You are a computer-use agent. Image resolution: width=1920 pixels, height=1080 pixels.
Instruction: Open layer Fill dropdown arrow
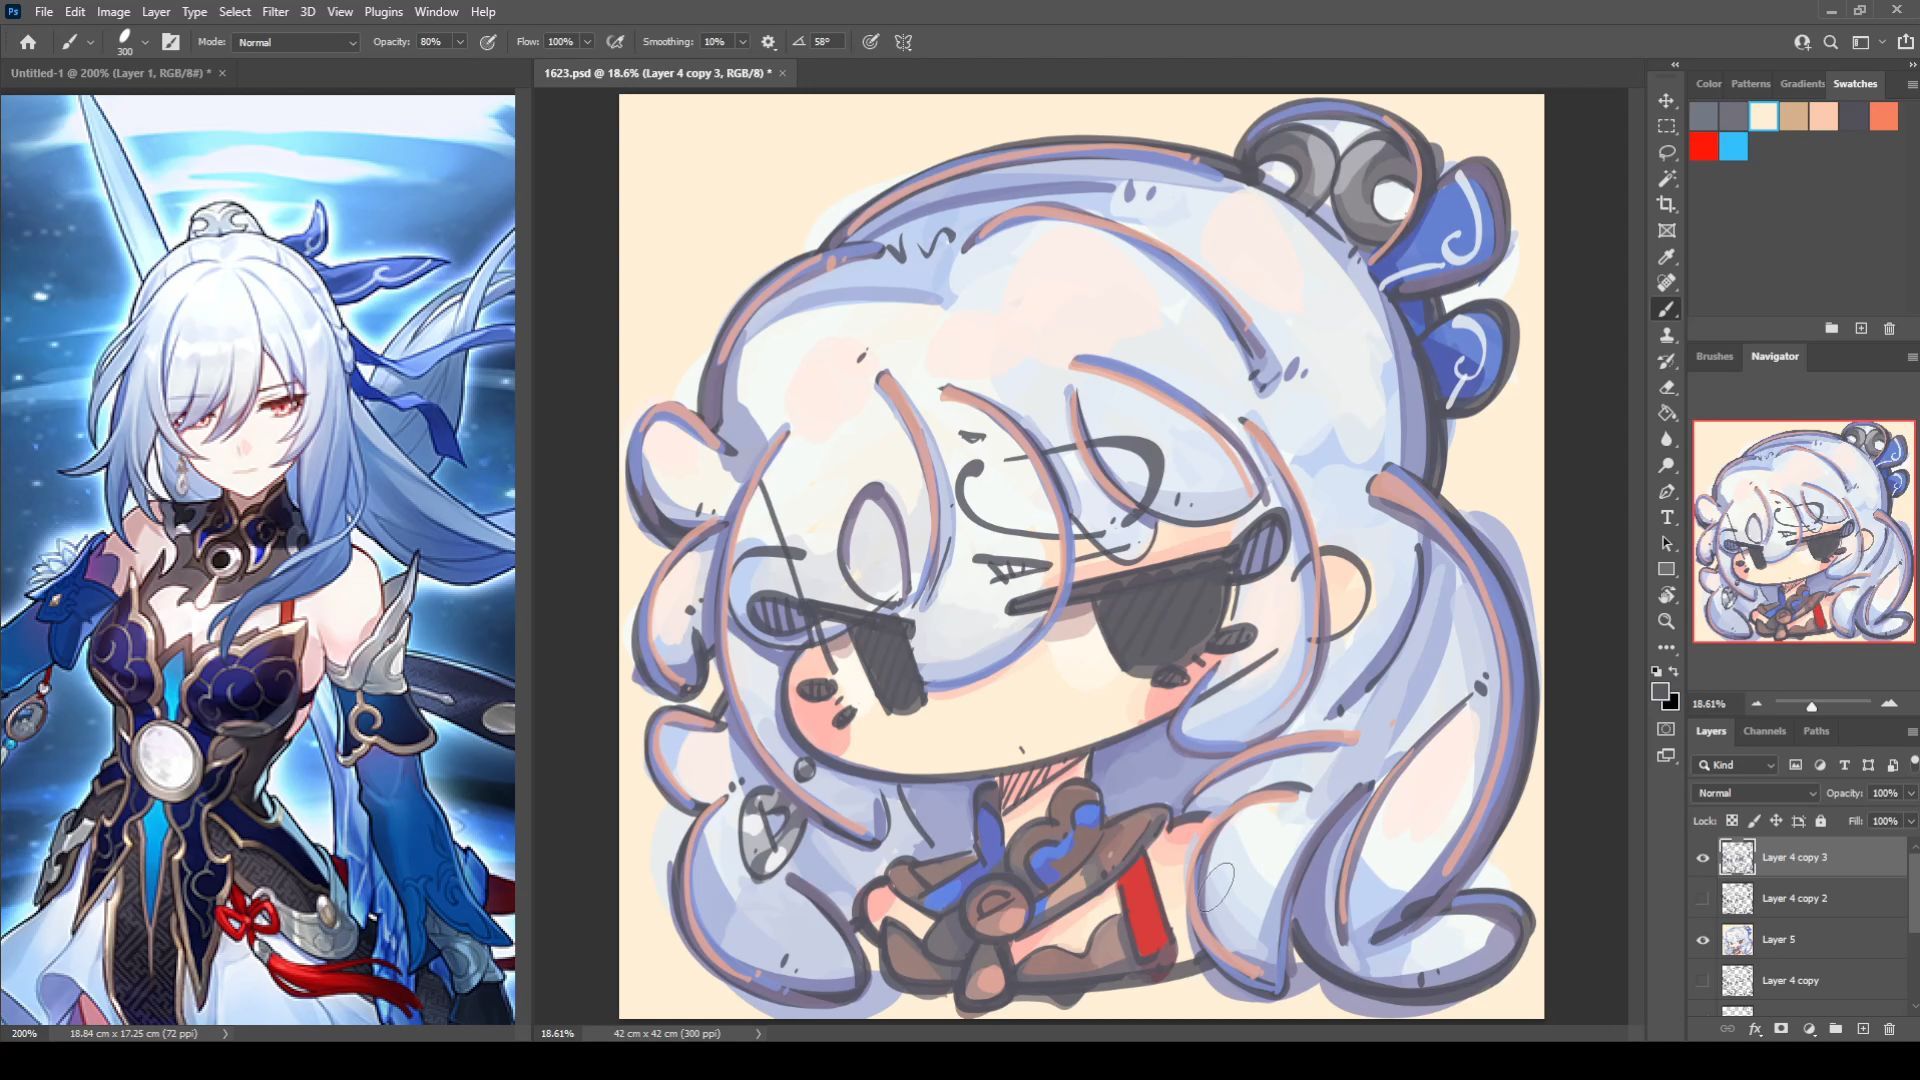click(1911, 821)
